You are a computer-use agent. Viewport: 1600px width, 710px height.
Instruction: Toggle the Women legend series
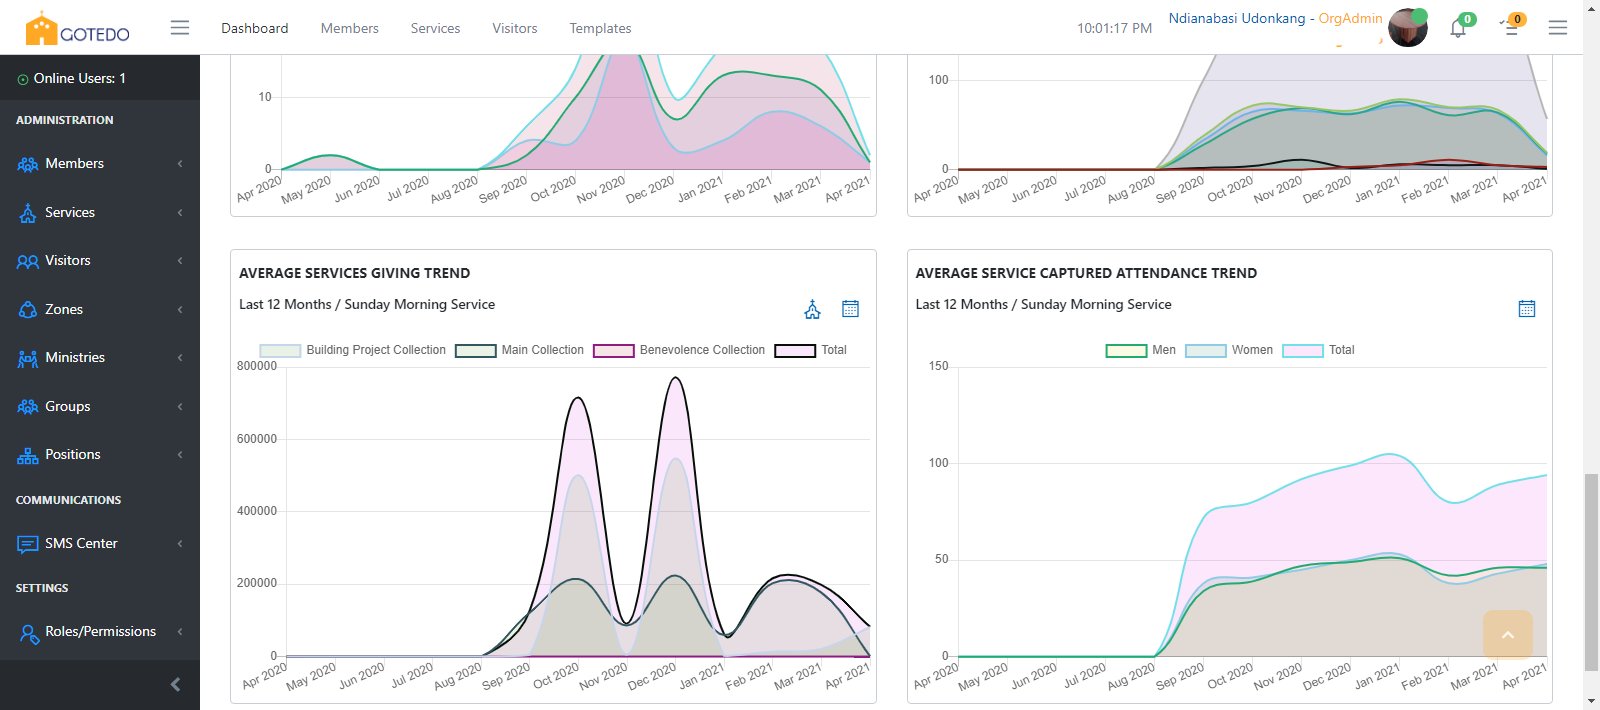tap(1230, 350)
